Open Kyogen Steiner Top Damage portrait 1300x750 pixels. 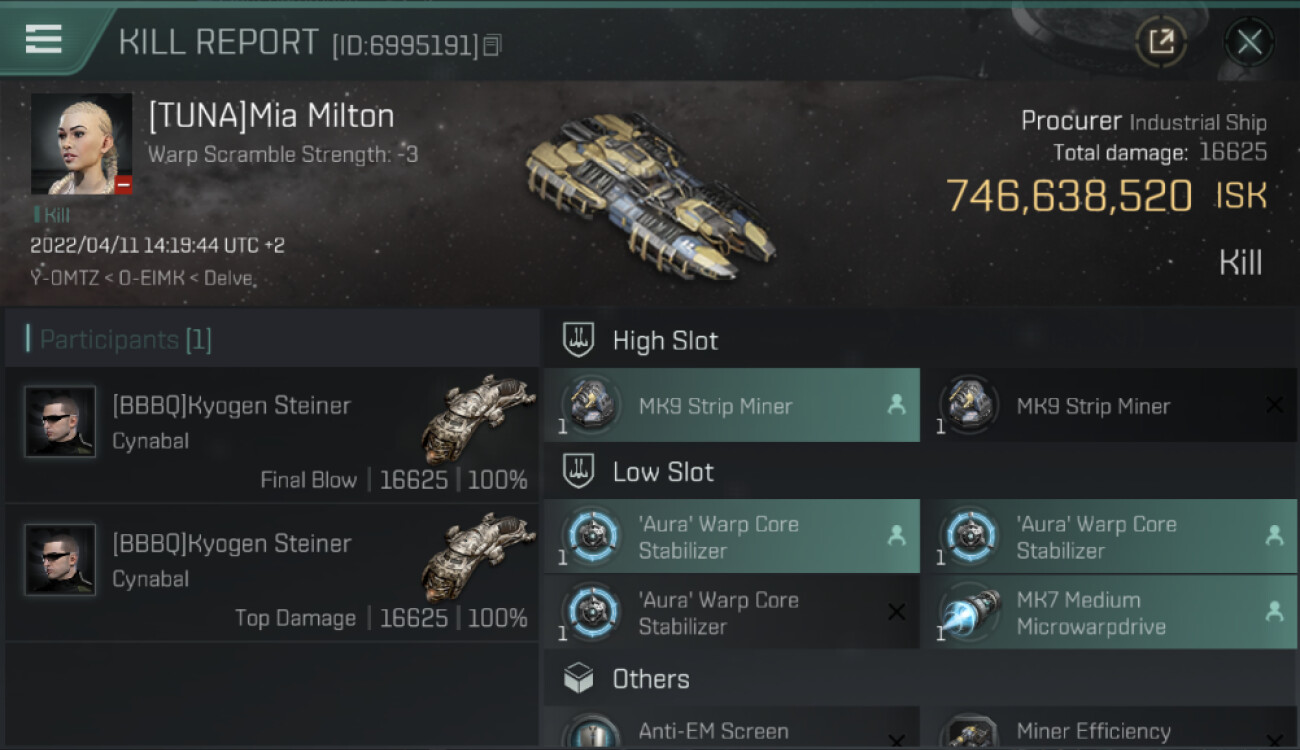coord(61,560)
